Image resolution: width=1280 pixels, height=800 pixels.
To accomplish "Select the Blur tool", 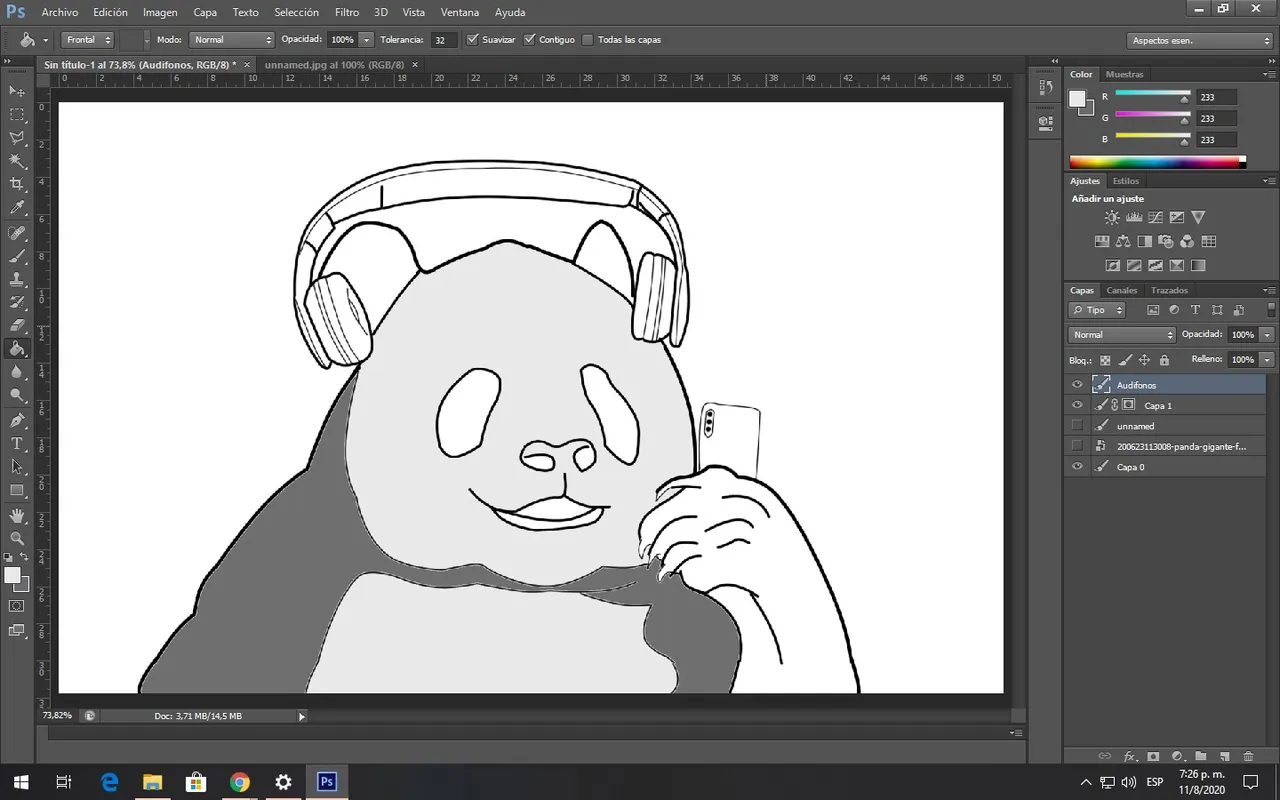I will coord(17,372).
